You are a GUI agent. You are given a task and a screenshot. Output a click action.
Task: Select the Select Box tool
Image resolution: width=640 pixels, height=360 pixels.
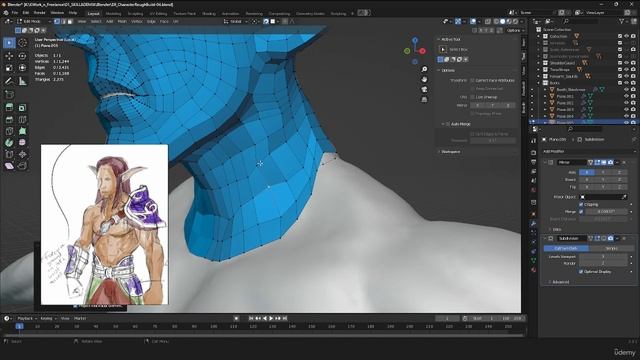[9, 43]
